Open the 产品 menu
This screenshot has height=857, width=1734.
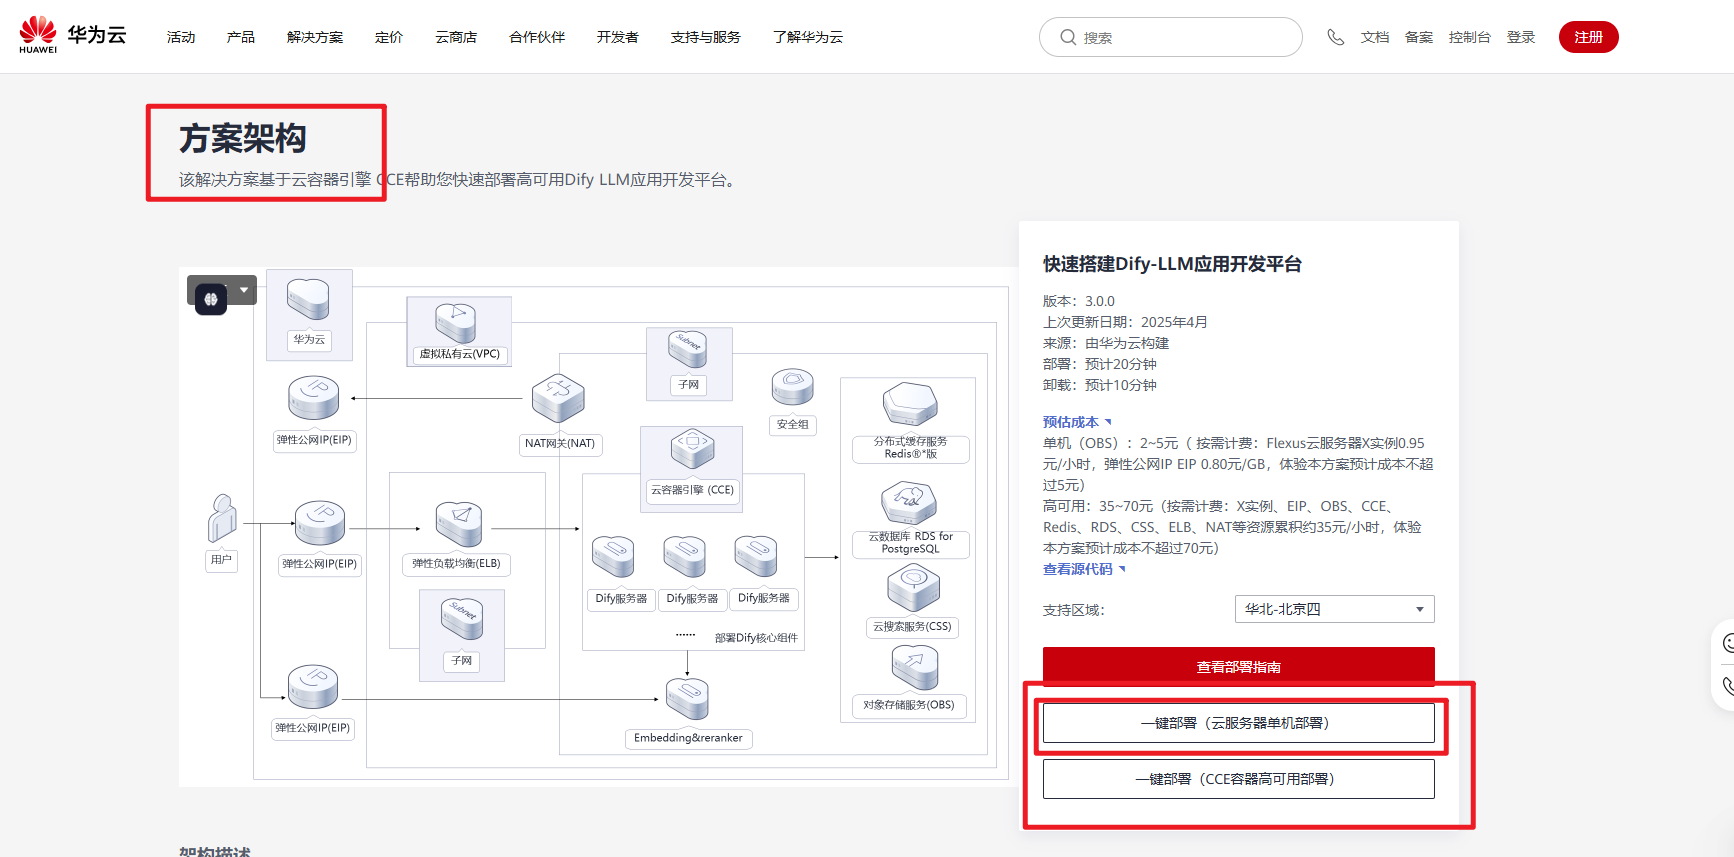pyautogui.click(x=241, y=37)
